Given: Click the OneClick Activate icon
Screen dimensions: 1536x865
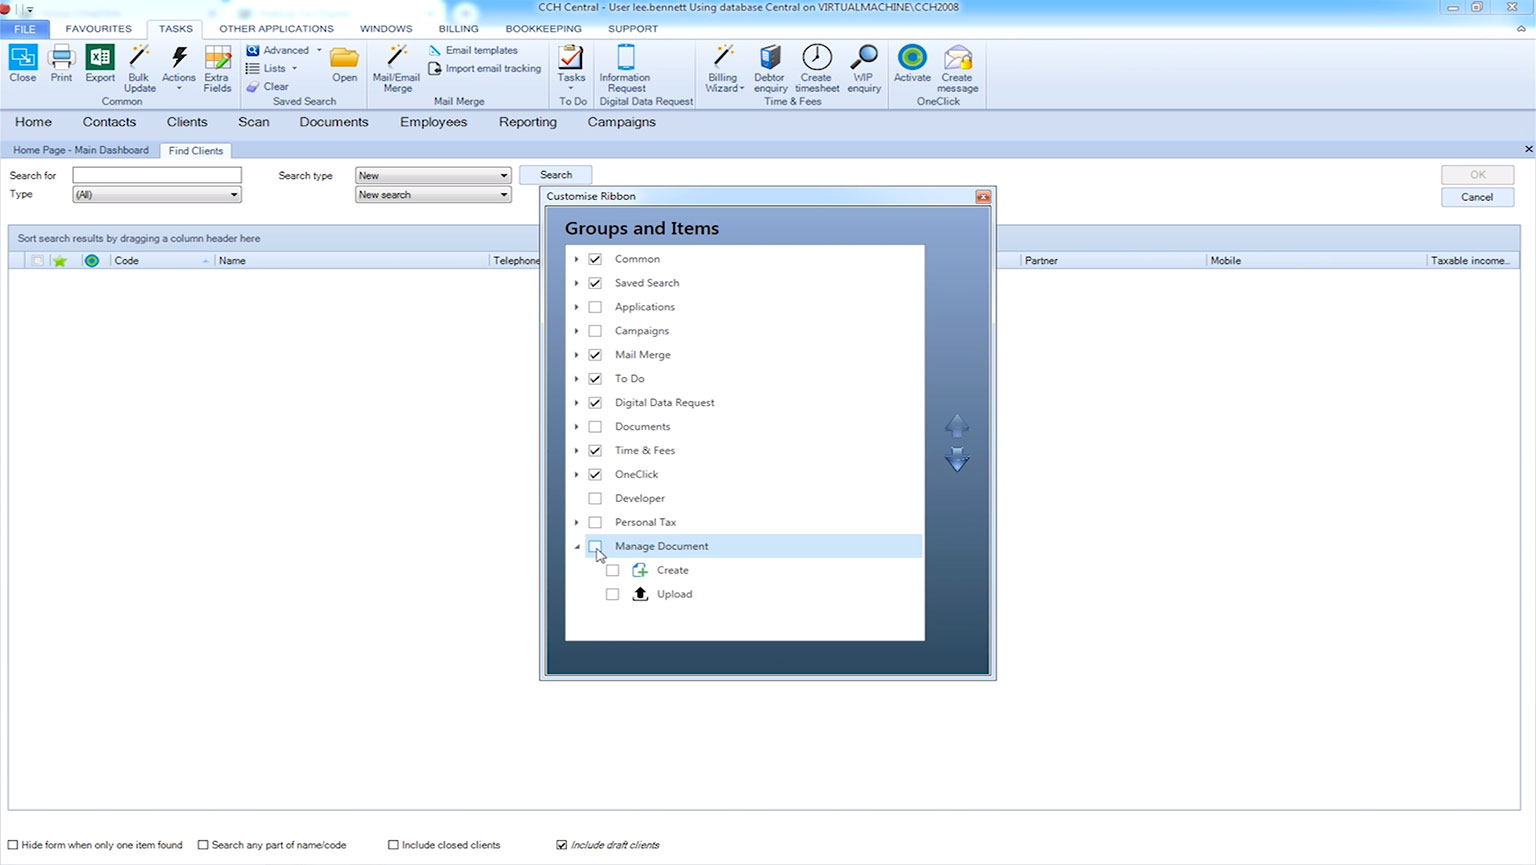Looking at the screenshot, I should point(911,58).
